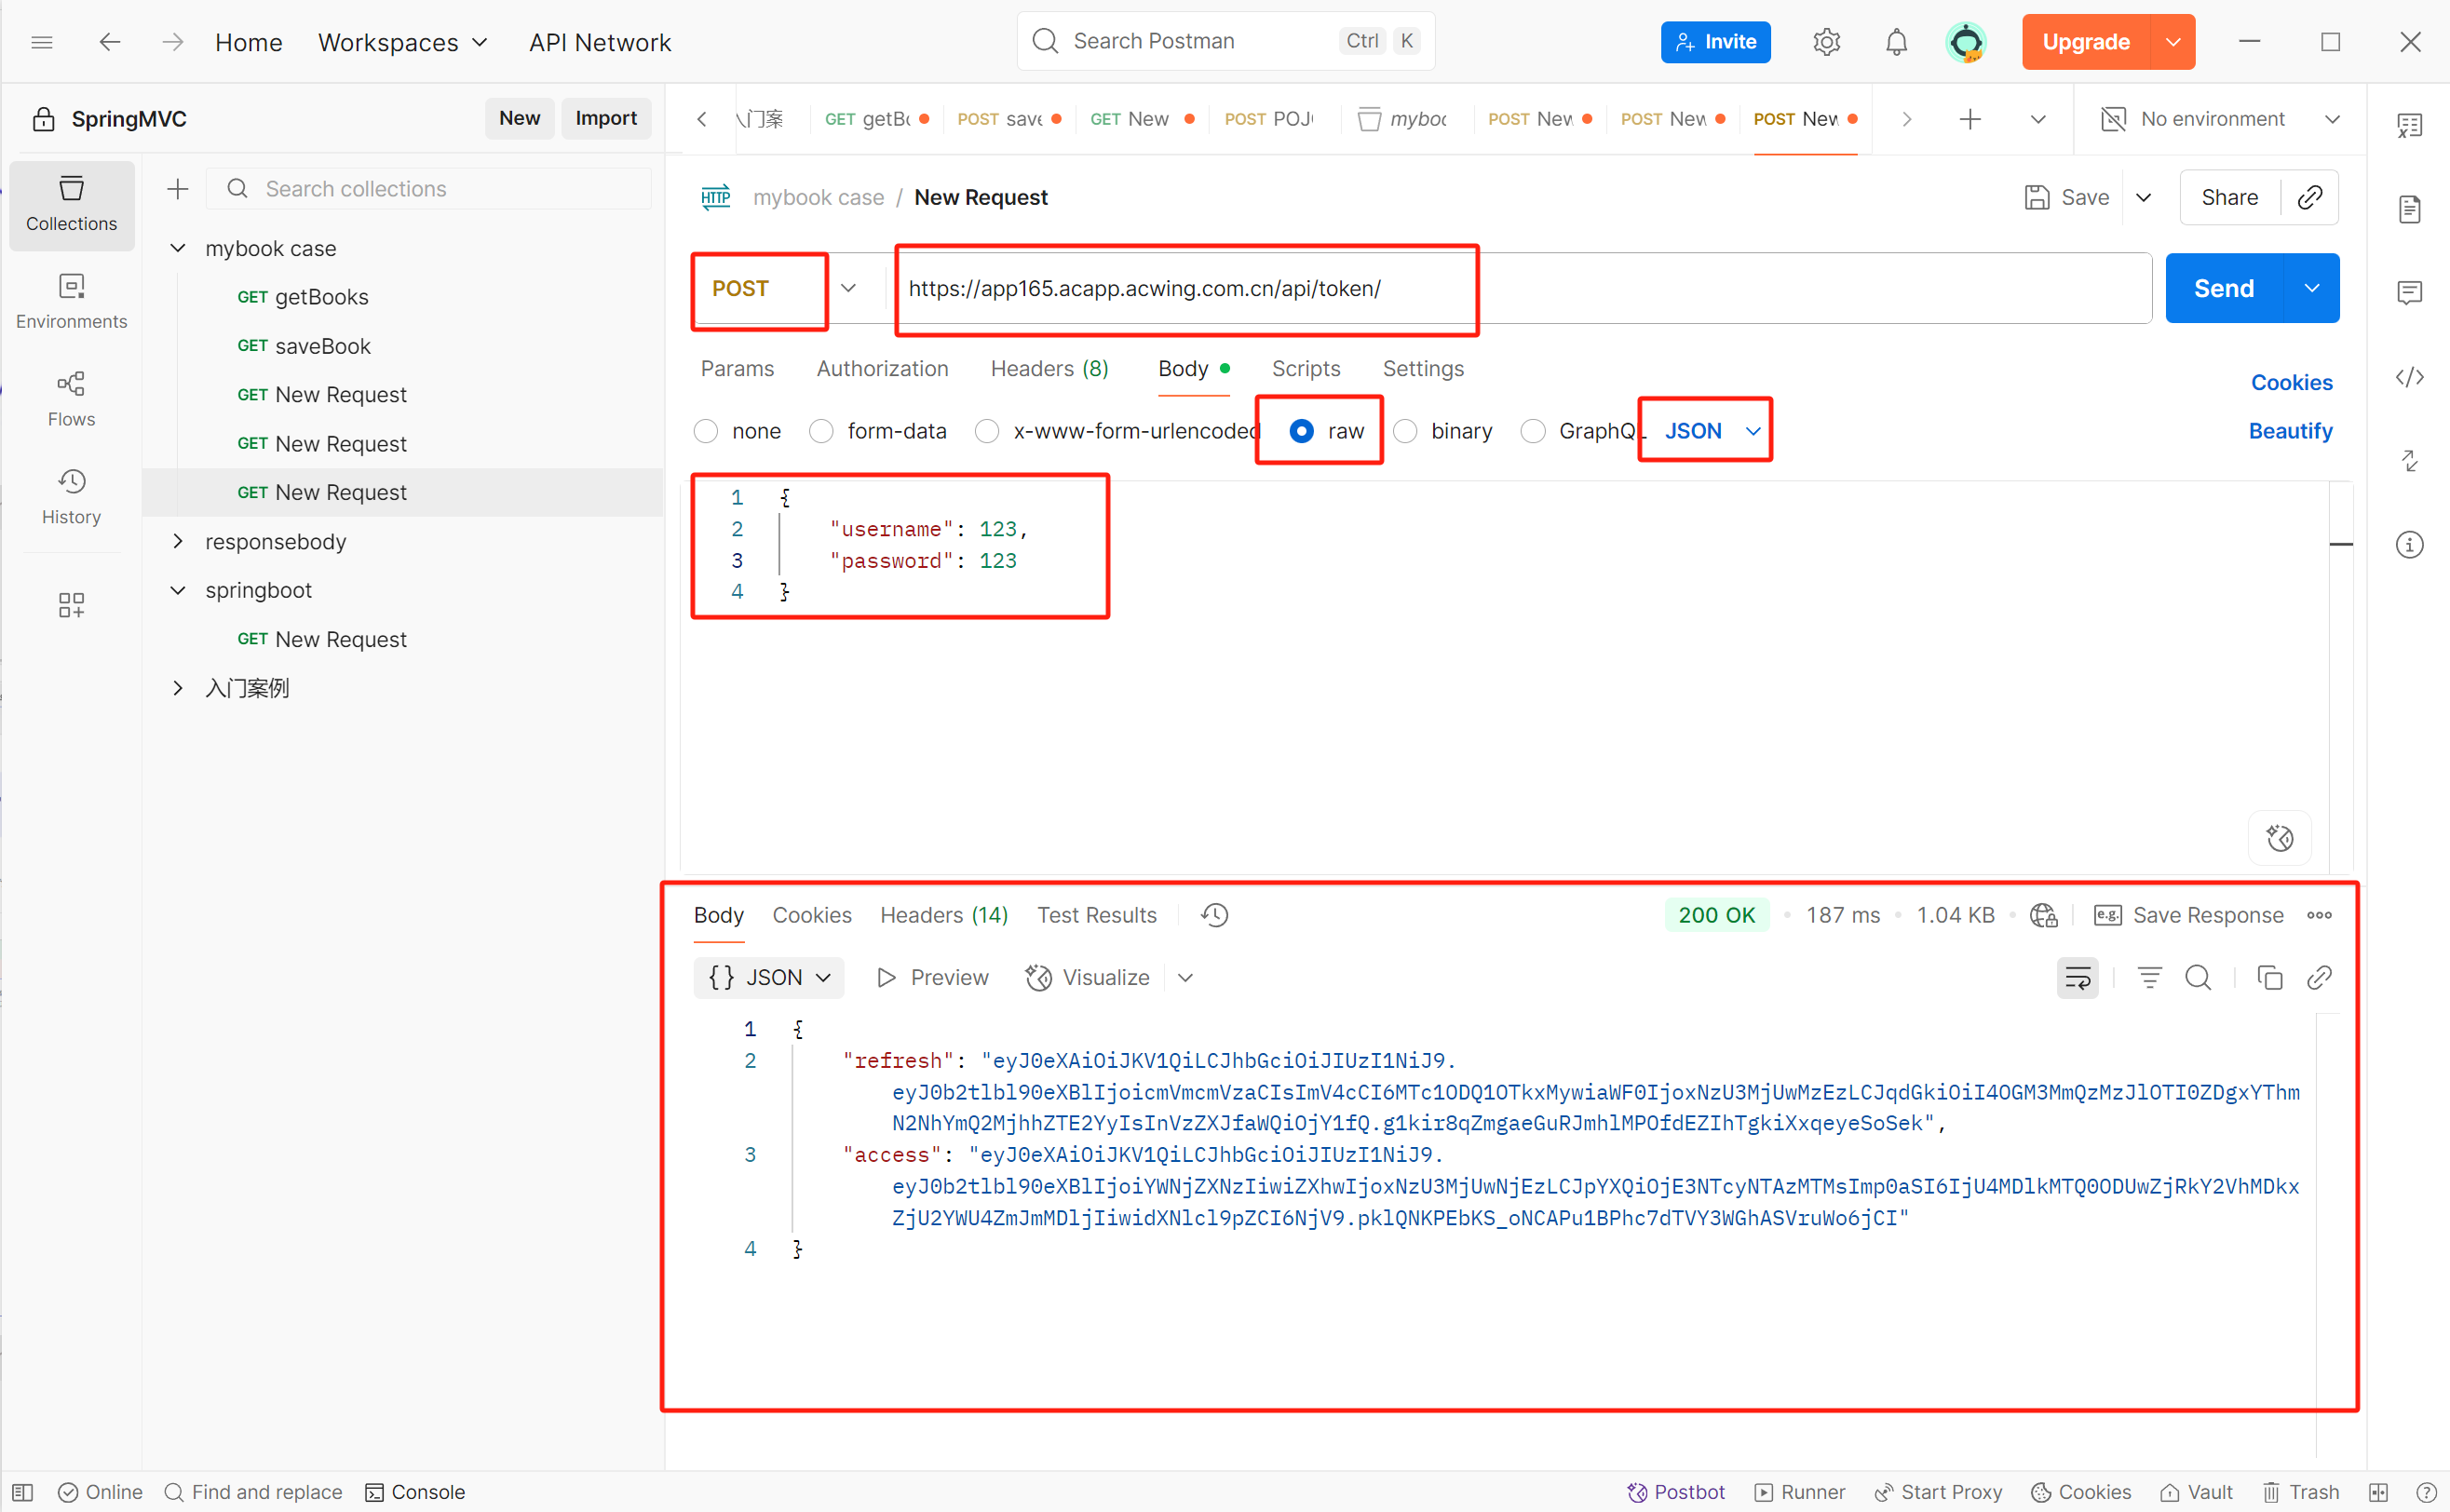Switch to the request Settings tab
The width and height of the screenshot is (2450, 1512).
1422,368
